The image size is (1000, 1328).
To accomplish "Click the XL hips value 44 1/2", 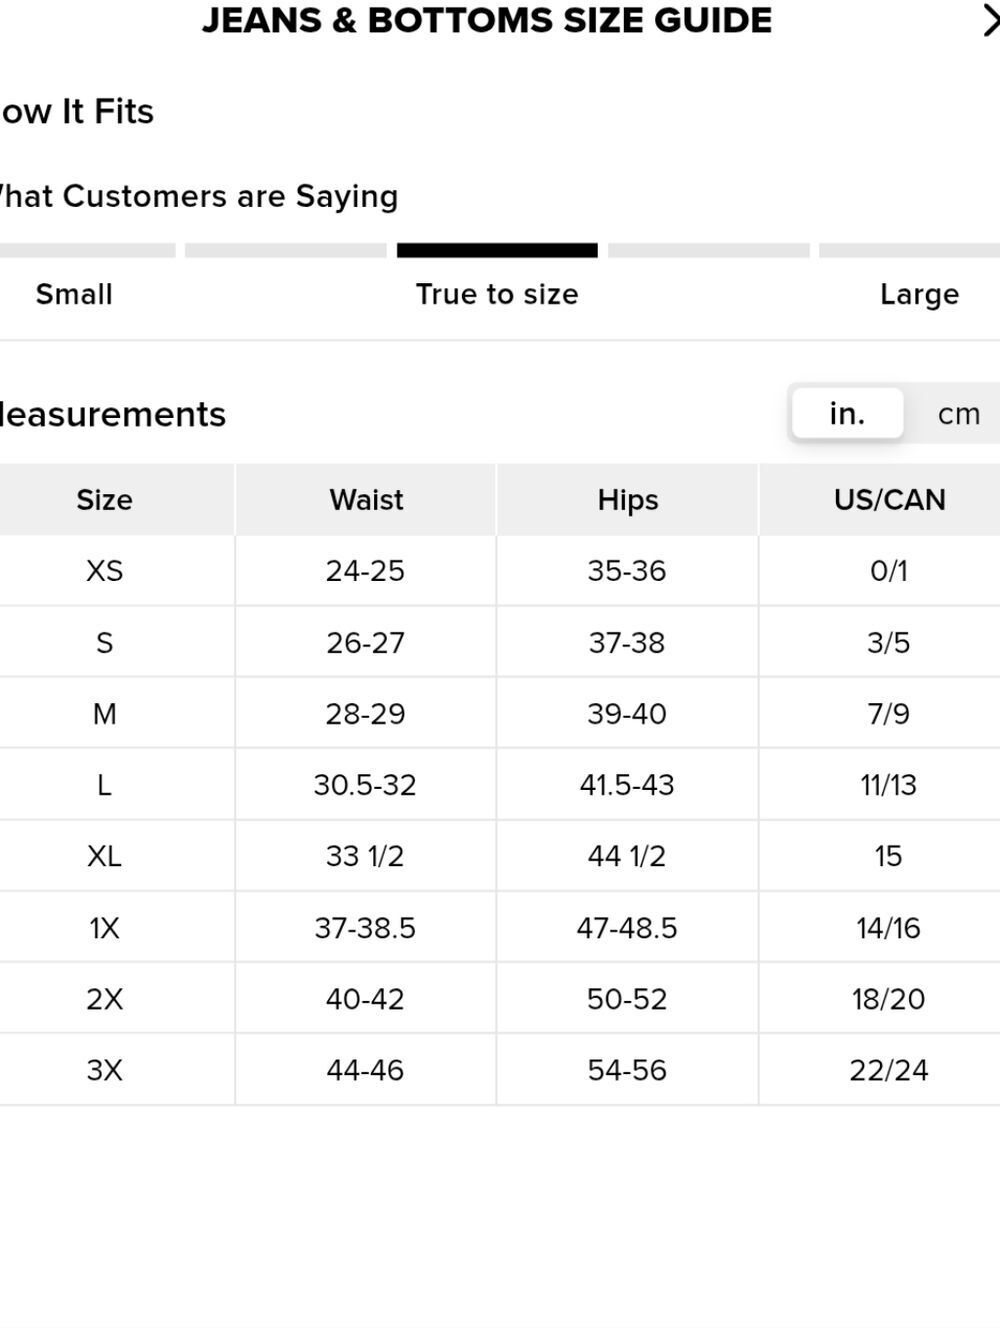I will point(627,856).
